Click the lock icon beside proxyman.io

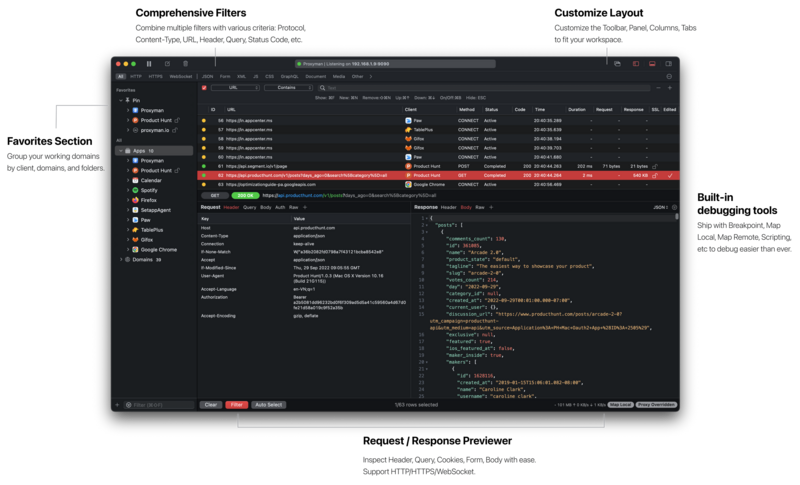(x=174, y=130)
